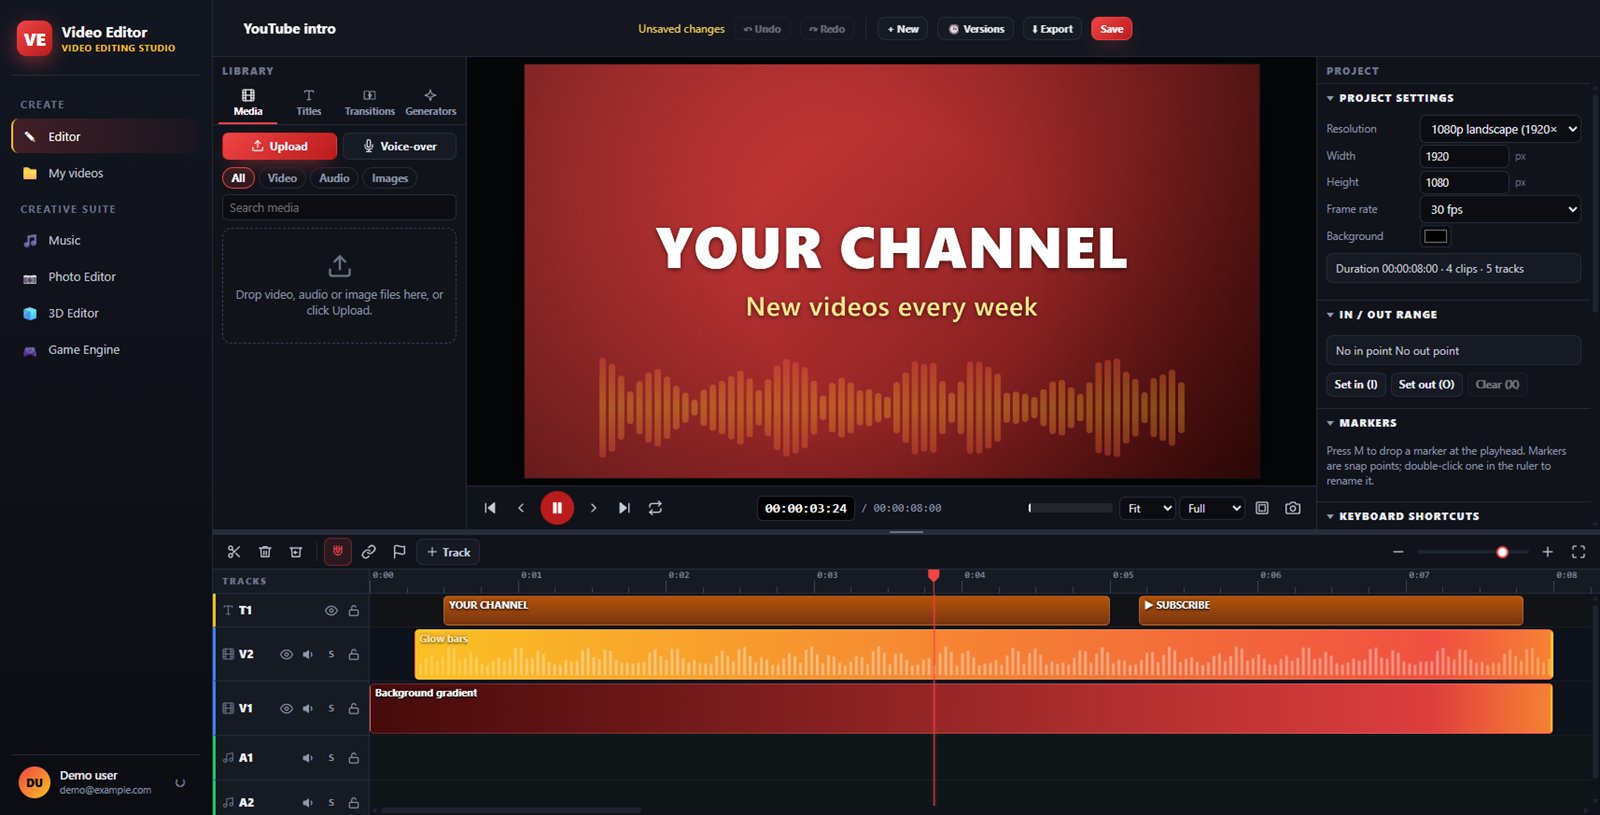The width and height of the screenshot is (1600, 815).
Task: Jump to start of timeline
Action: click(x=490, y=508)
